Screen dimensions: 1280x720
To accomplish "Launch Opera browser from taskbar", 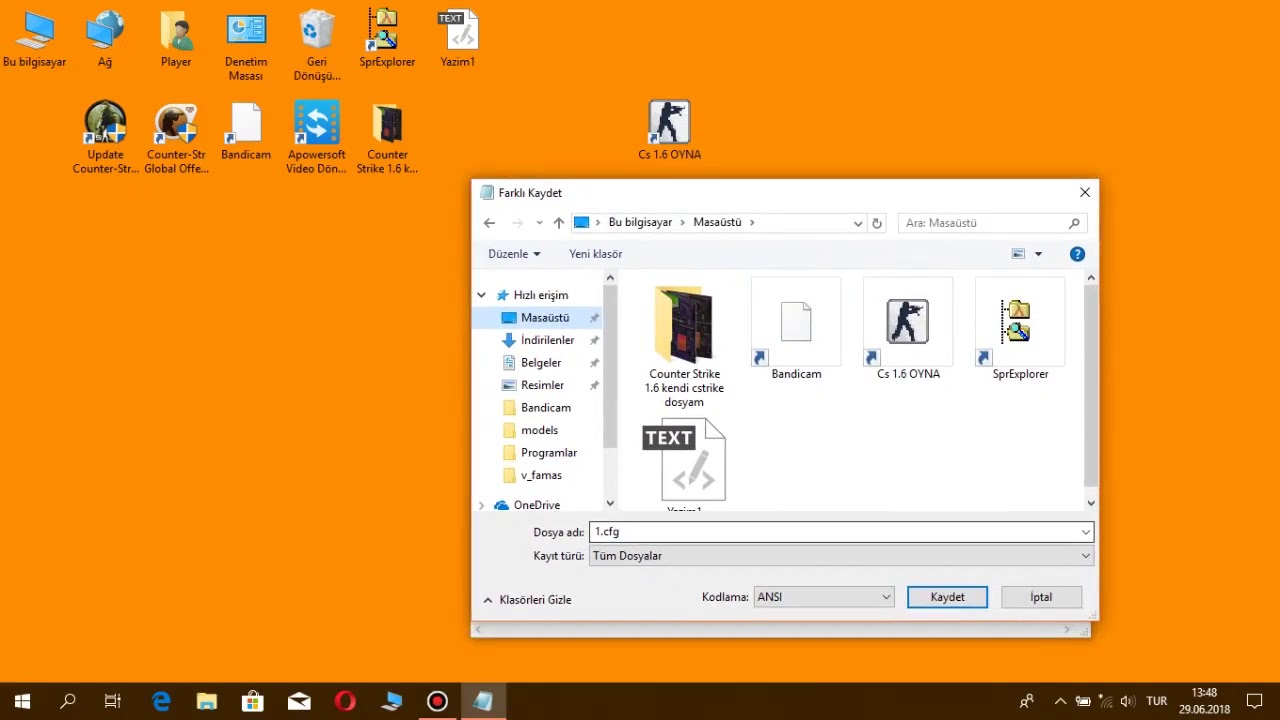I will coord(345,702).
